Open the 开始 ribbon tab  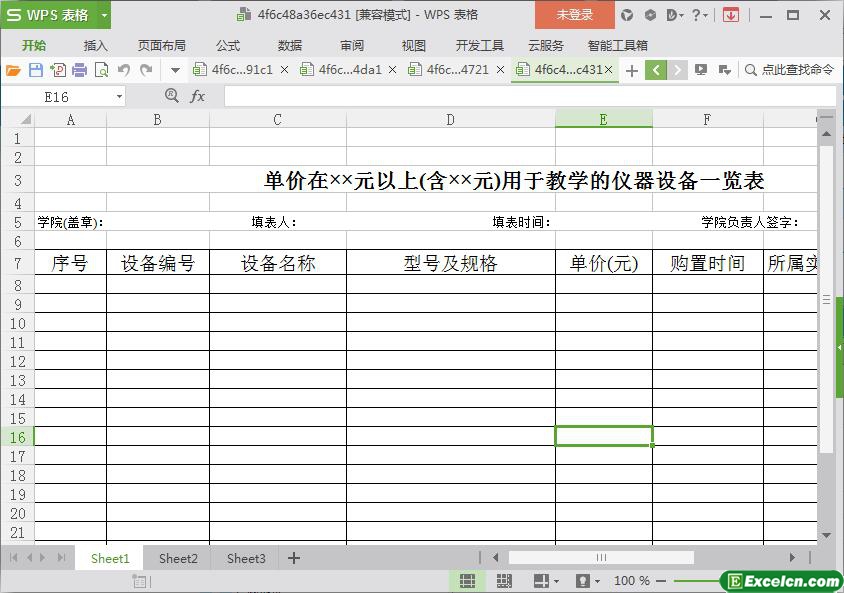pos(34,45)
